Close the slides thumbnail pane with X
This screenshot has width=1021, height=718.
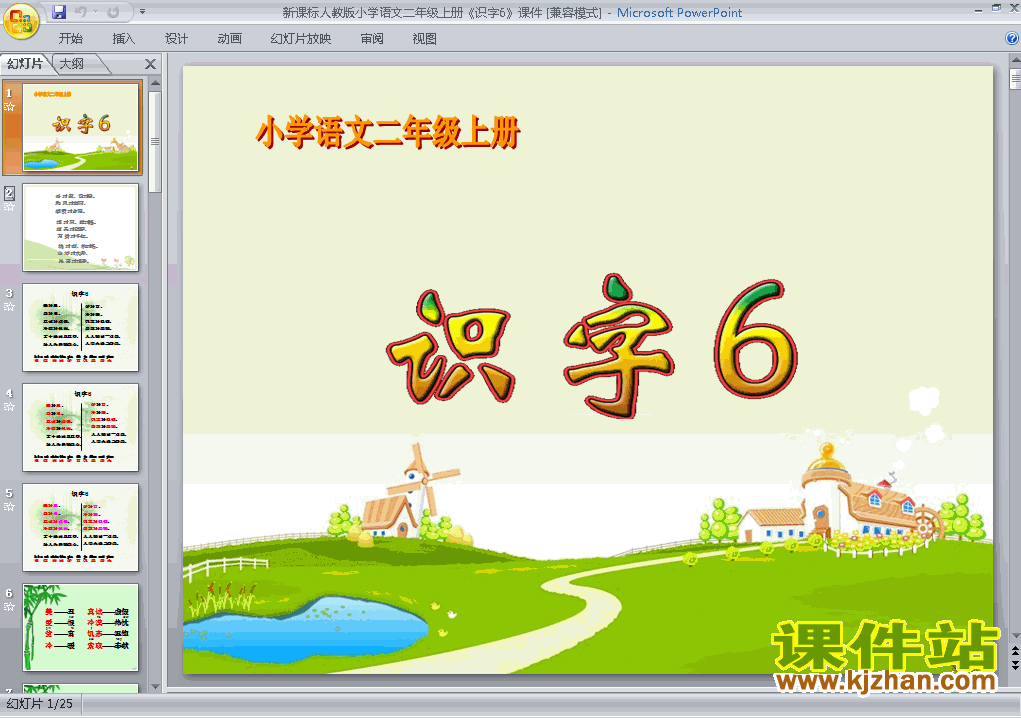coord(150,64)
